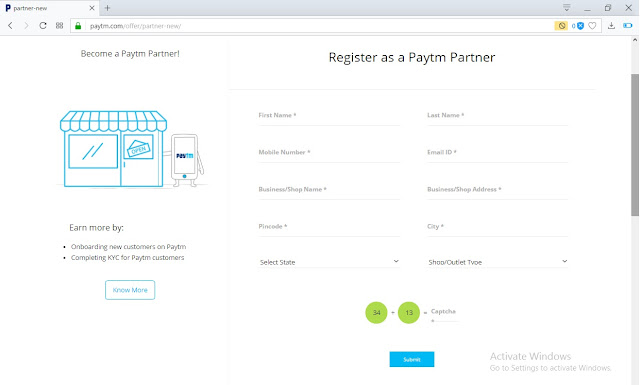Click the address bar URL
This screenshot has width=640, height=385.
[136, 26]
